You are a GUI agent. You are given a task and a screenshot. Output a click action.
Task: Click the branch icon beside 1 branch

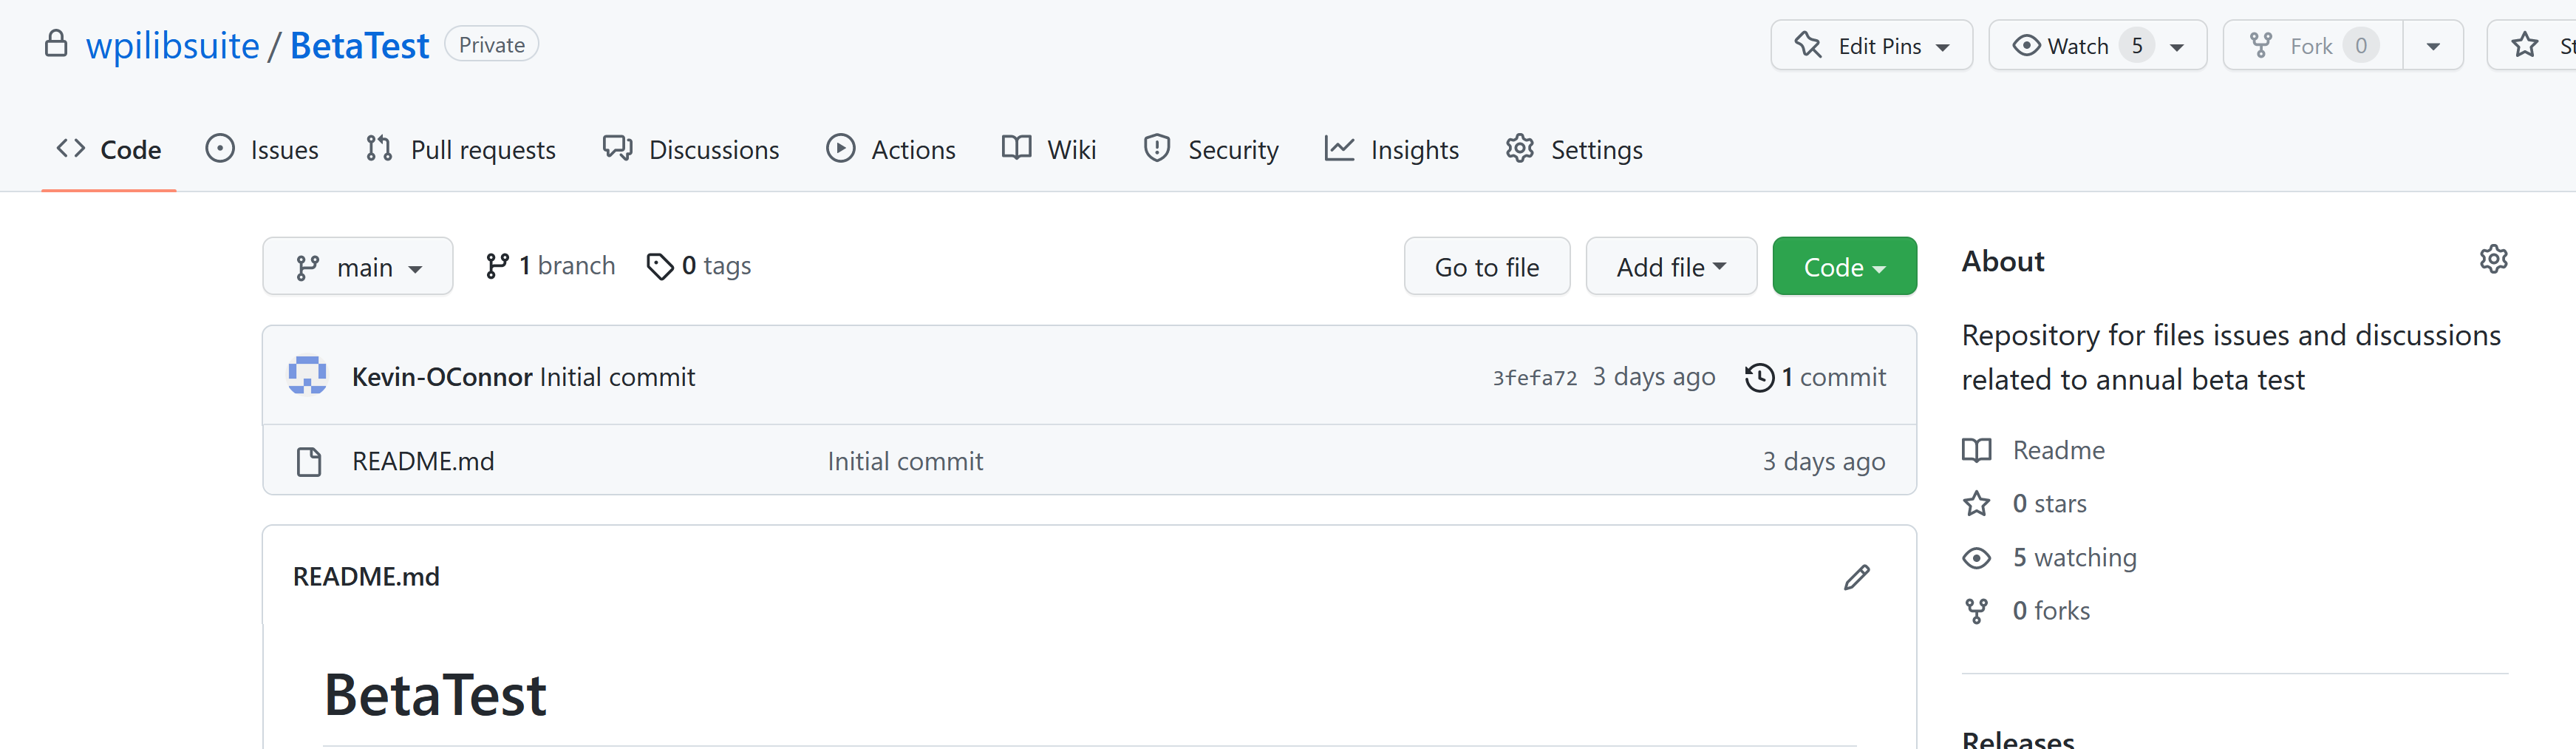497,266
